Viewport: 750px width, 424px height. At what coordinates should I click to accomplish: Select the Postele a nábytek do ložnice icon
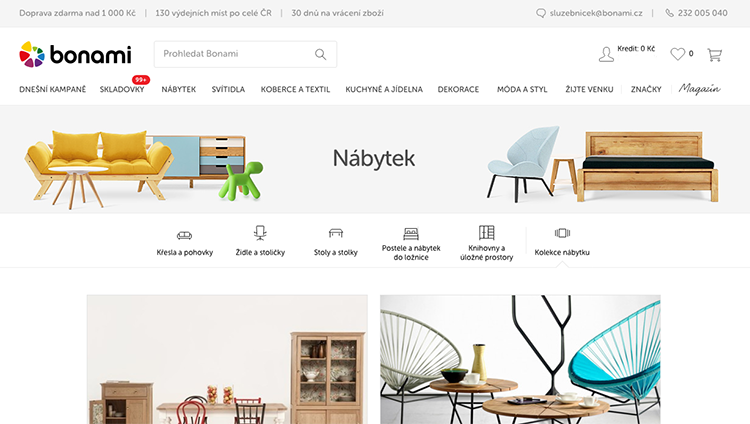pyautogui.click(x=411, y=234)
